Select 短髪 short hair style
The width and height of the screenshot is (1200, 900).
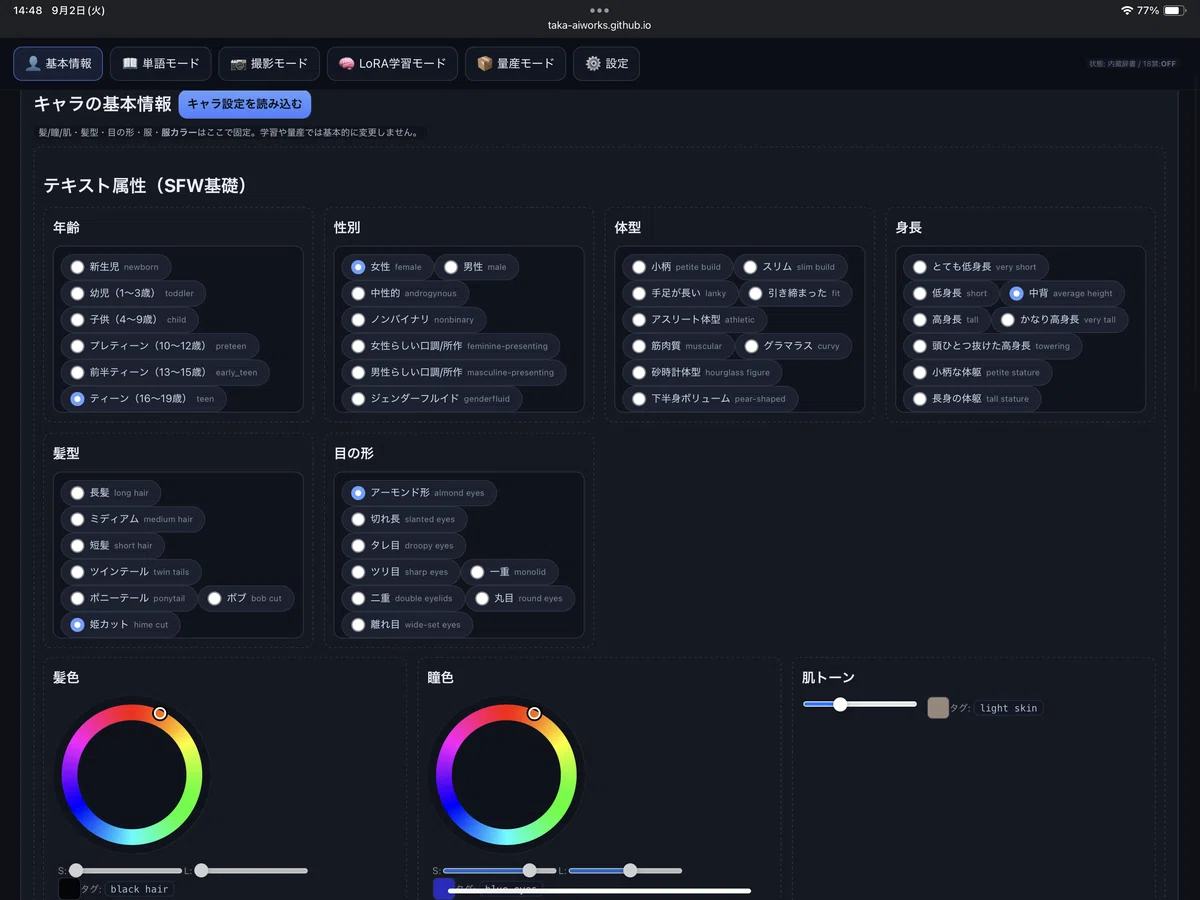112,546
